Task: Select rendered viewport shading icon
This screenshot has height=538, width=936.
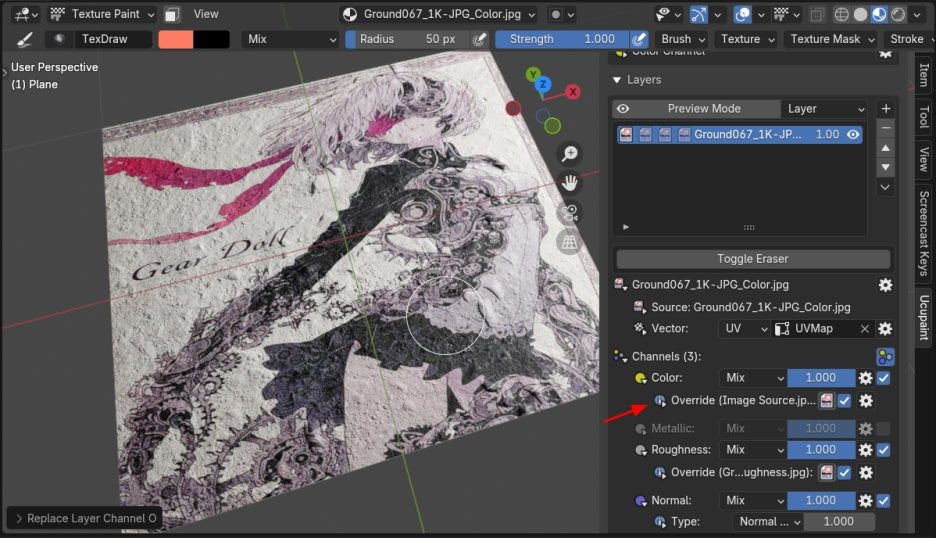Action: [898, 14]
